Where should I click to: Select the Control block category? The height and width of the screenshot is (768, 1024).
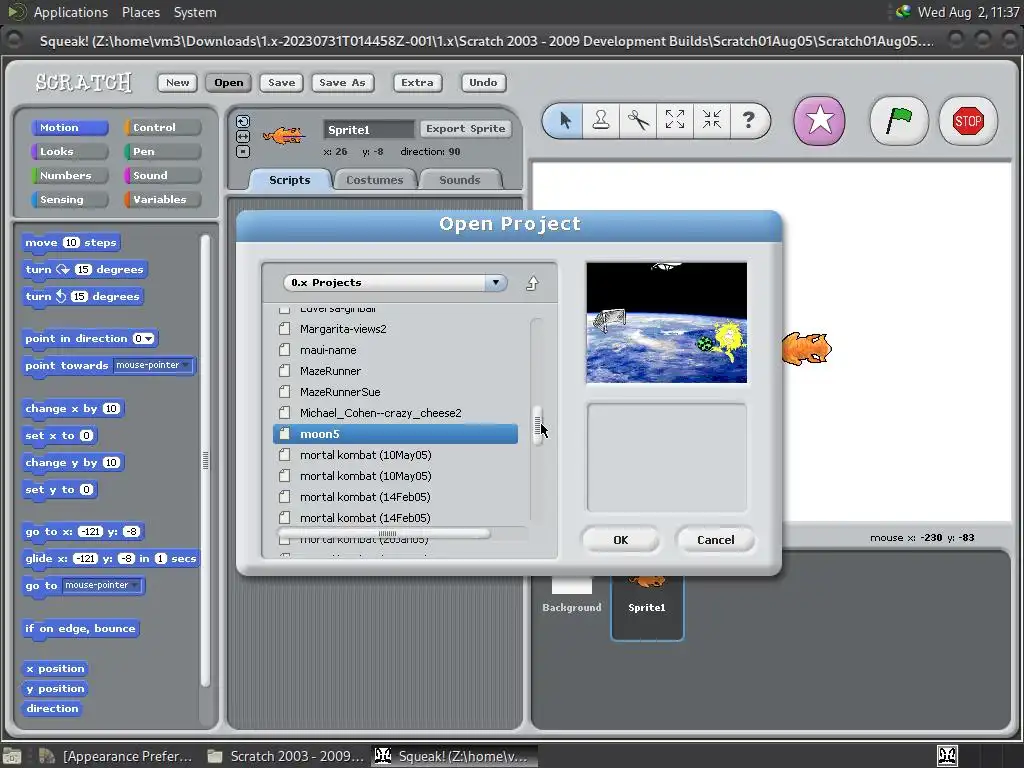(163, 127)
